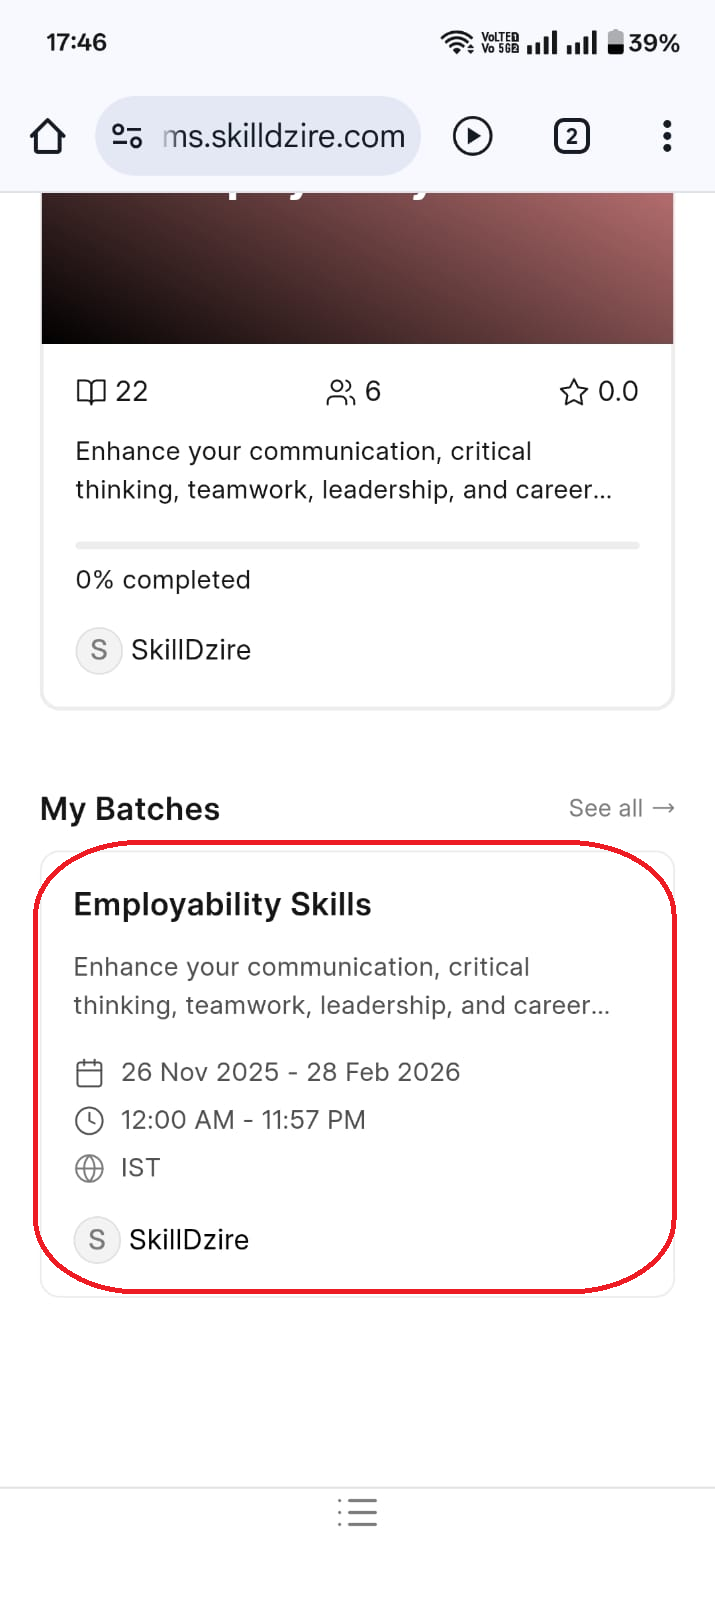Click the enrolled users icon showing 6
715x1600 pixels.
[x=340, y=392]
